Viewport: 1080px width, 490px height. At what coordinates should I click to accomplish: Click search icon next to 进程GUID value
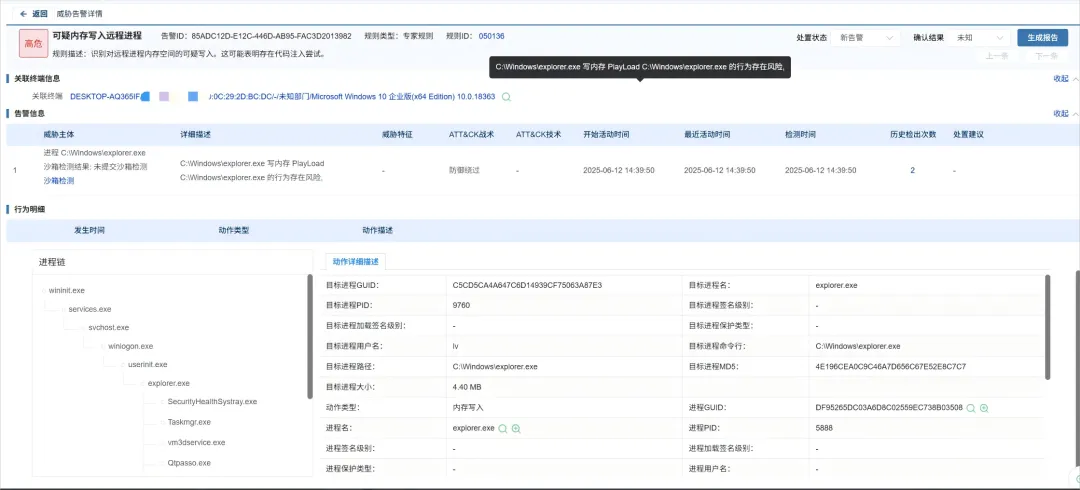tap(970, 408)
